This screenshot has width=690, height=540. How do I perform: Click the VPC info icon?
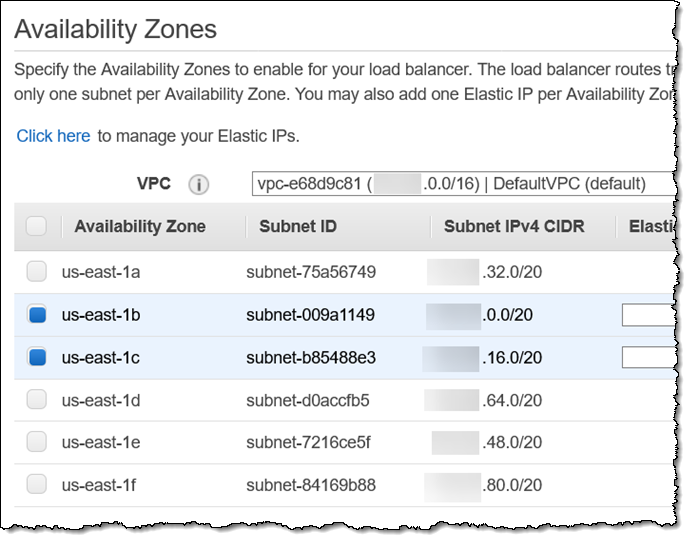coord(198,185)
